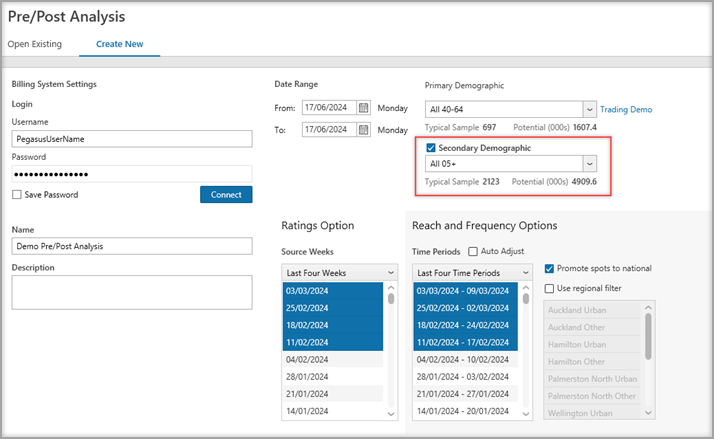Click into the Description text box
714x439 pixels.
point(132,292)
